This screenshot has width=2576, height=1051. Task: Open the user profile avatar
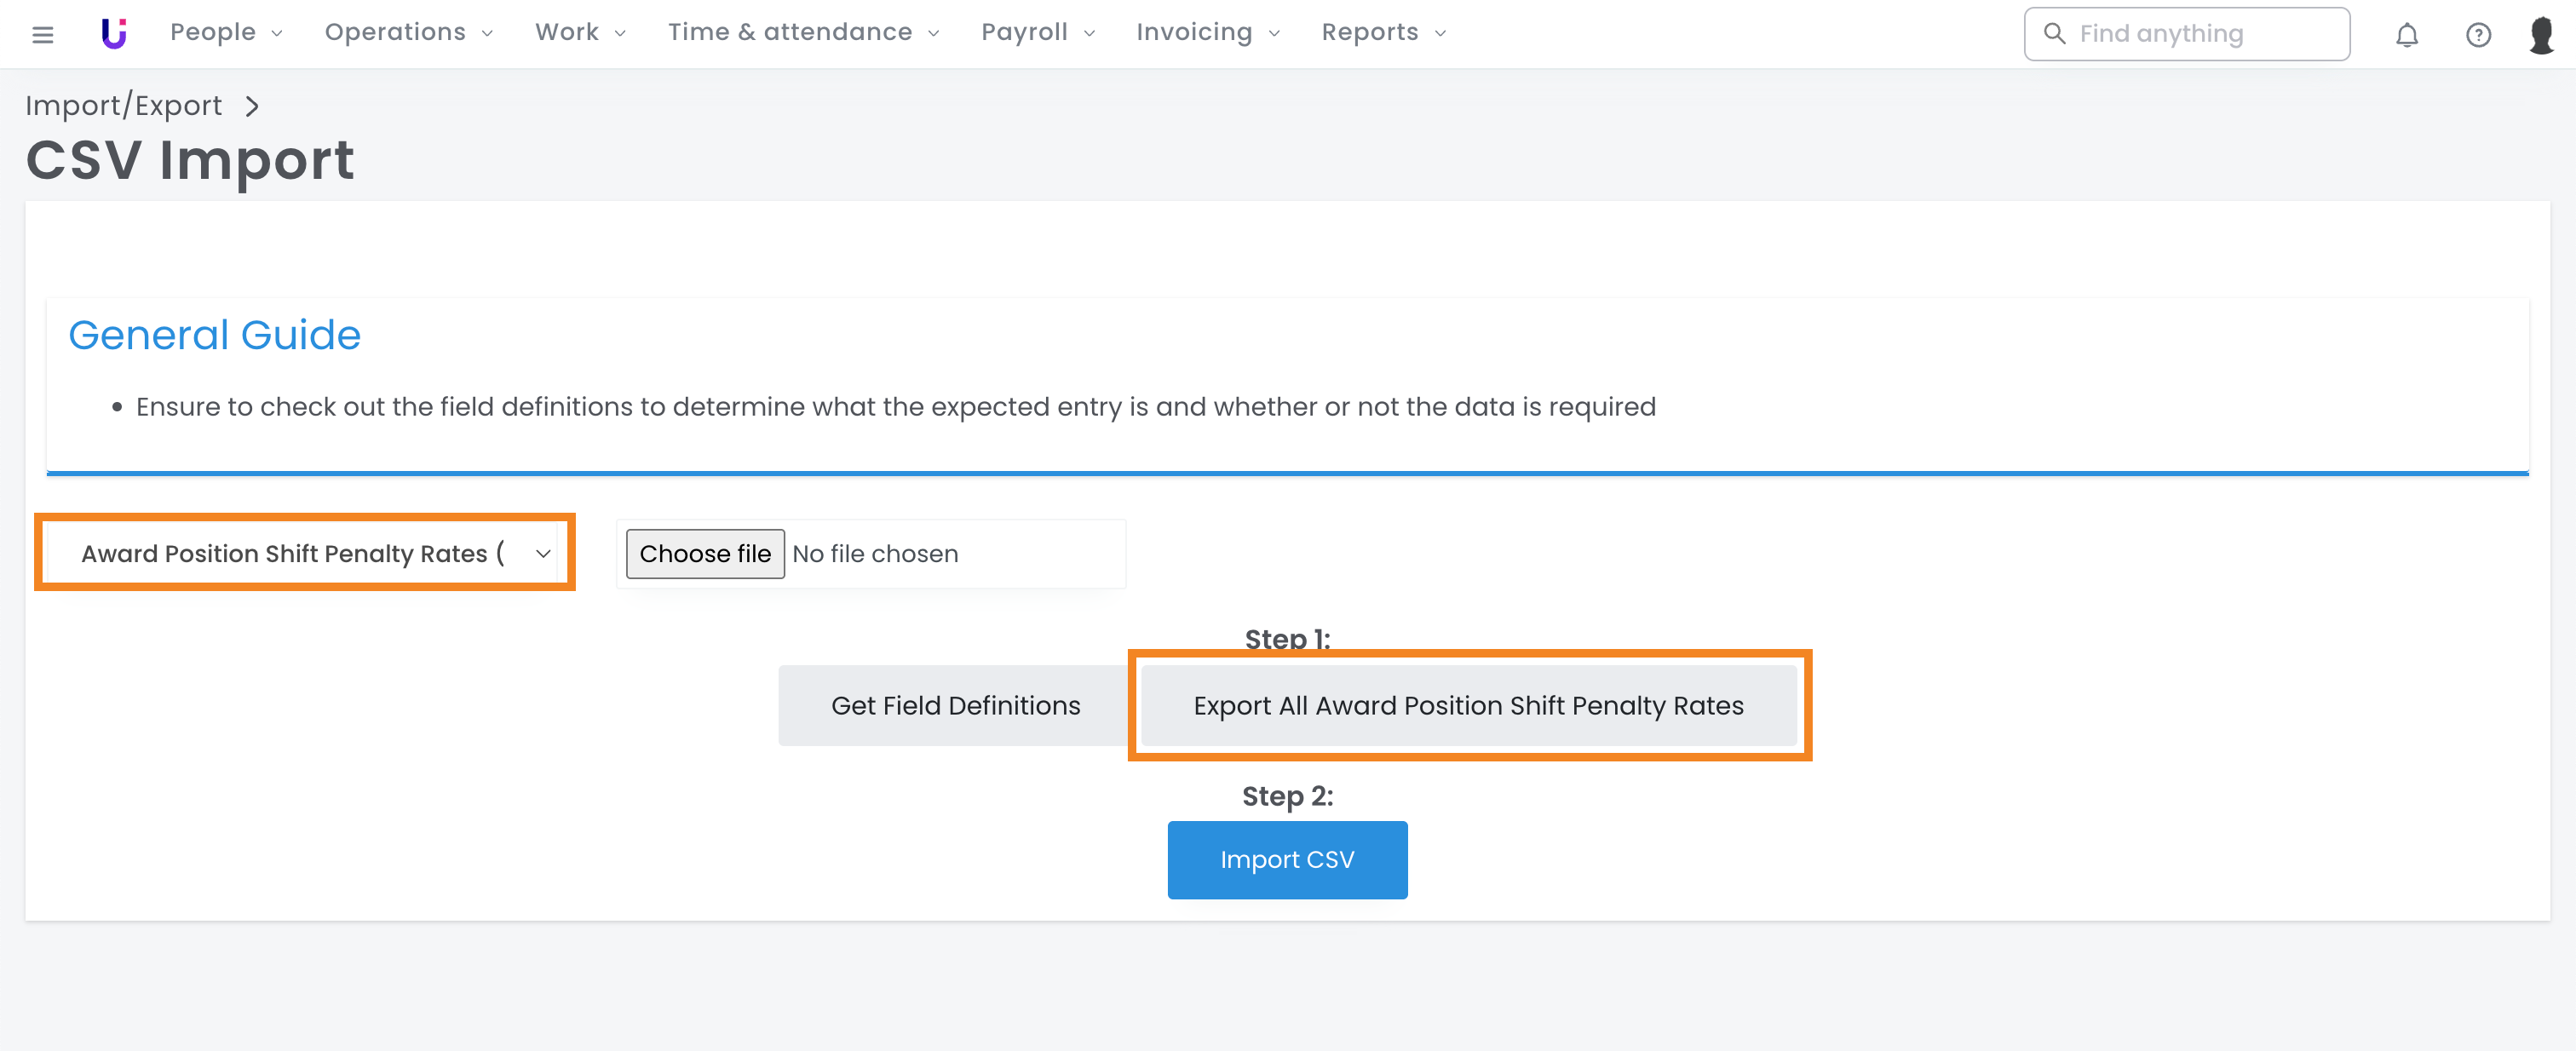click(2541, 35)
